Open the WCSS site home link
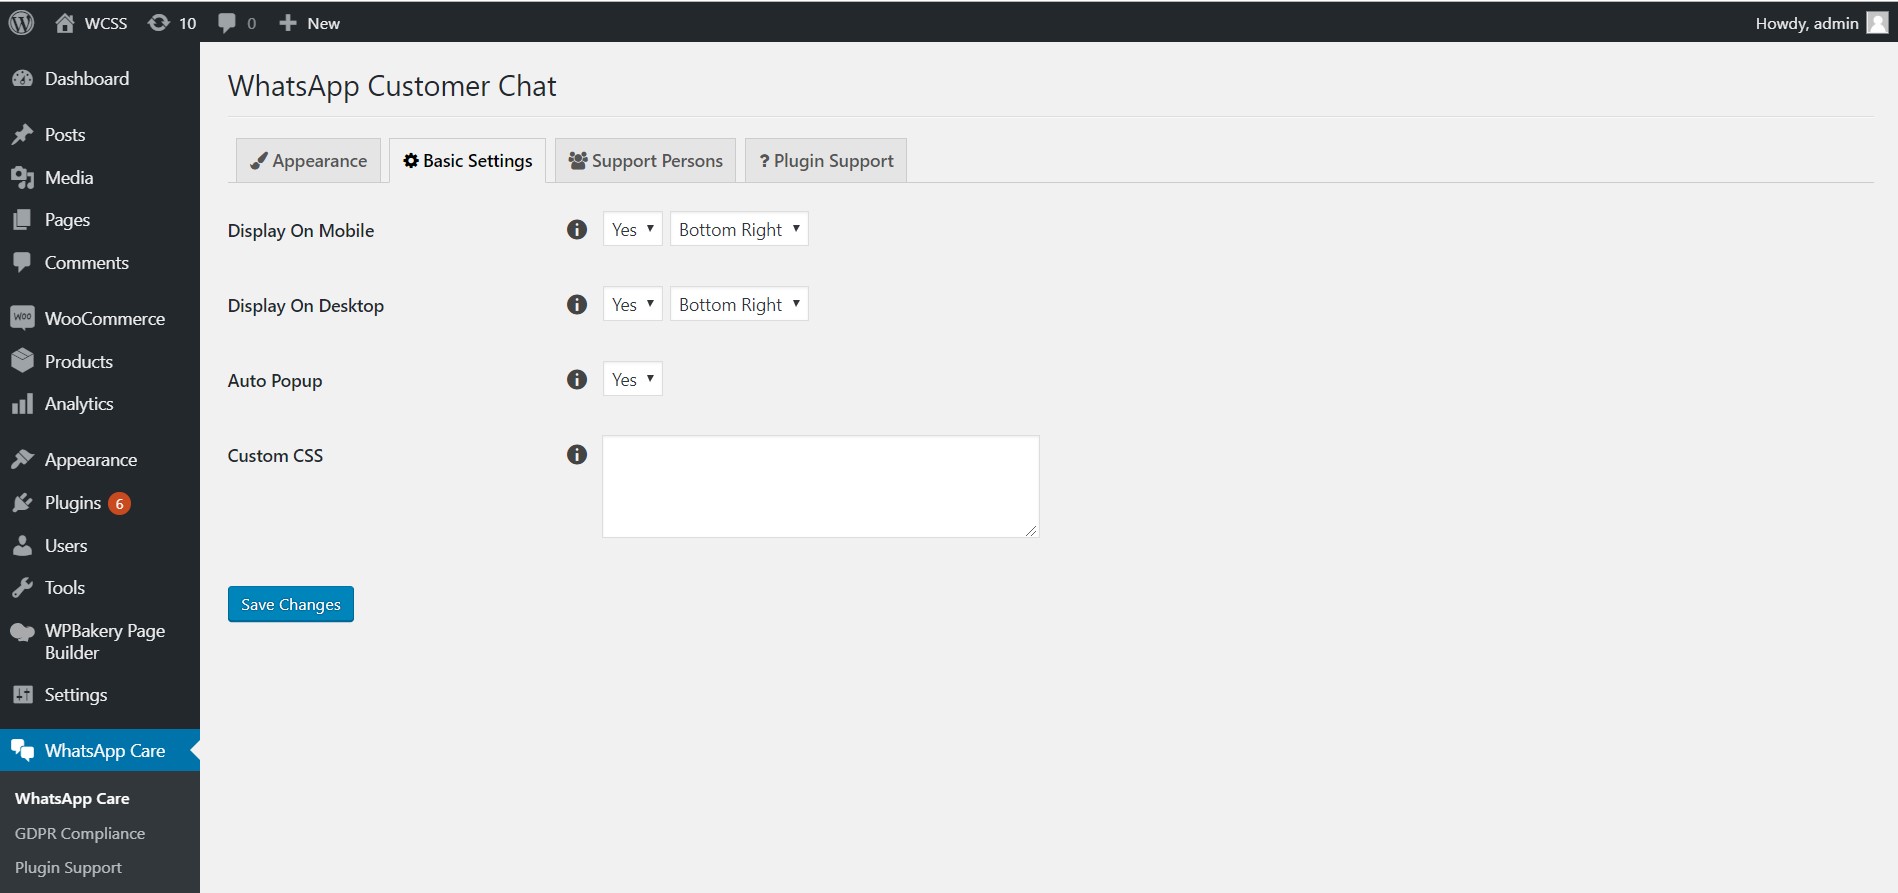Image resolution: width=1898 pixels, height=893 pixels. [91, 23]
